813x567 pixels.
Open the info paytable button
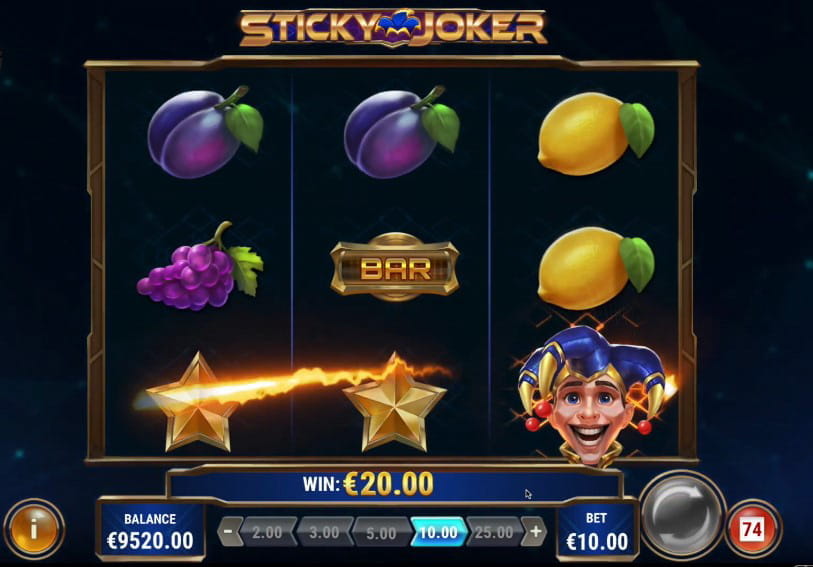[34, 529]
